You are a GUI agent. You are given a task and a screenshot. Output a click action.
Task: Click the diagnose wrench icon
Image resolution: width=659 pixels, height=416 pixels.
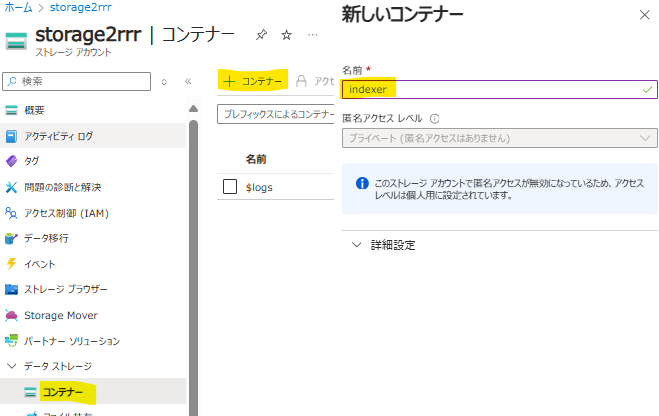pyautogui.click(x=11, y=187)
